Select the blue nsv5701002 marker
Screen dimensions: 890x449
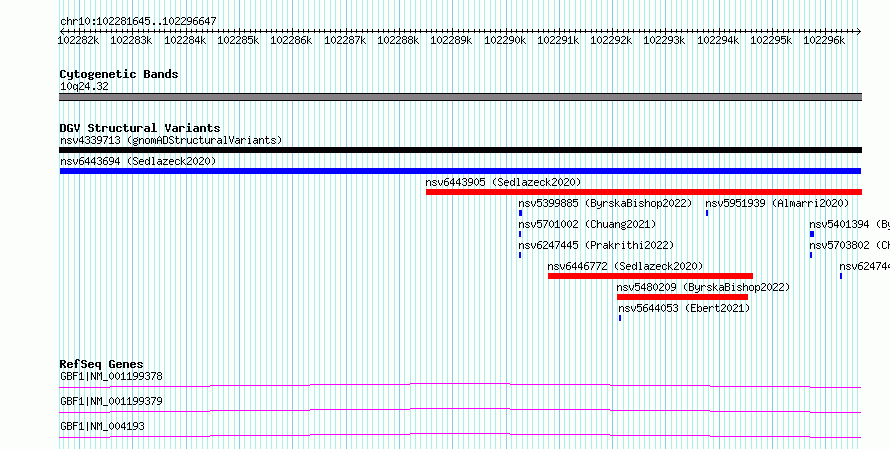coord(520,234)
